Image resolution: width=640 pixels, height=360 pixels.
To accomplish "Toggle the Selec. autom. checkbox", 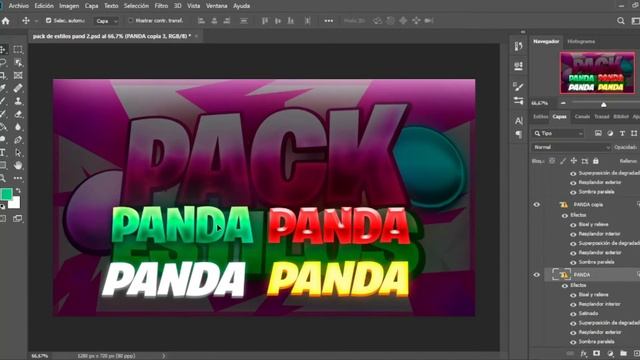I will pos(49,20).
